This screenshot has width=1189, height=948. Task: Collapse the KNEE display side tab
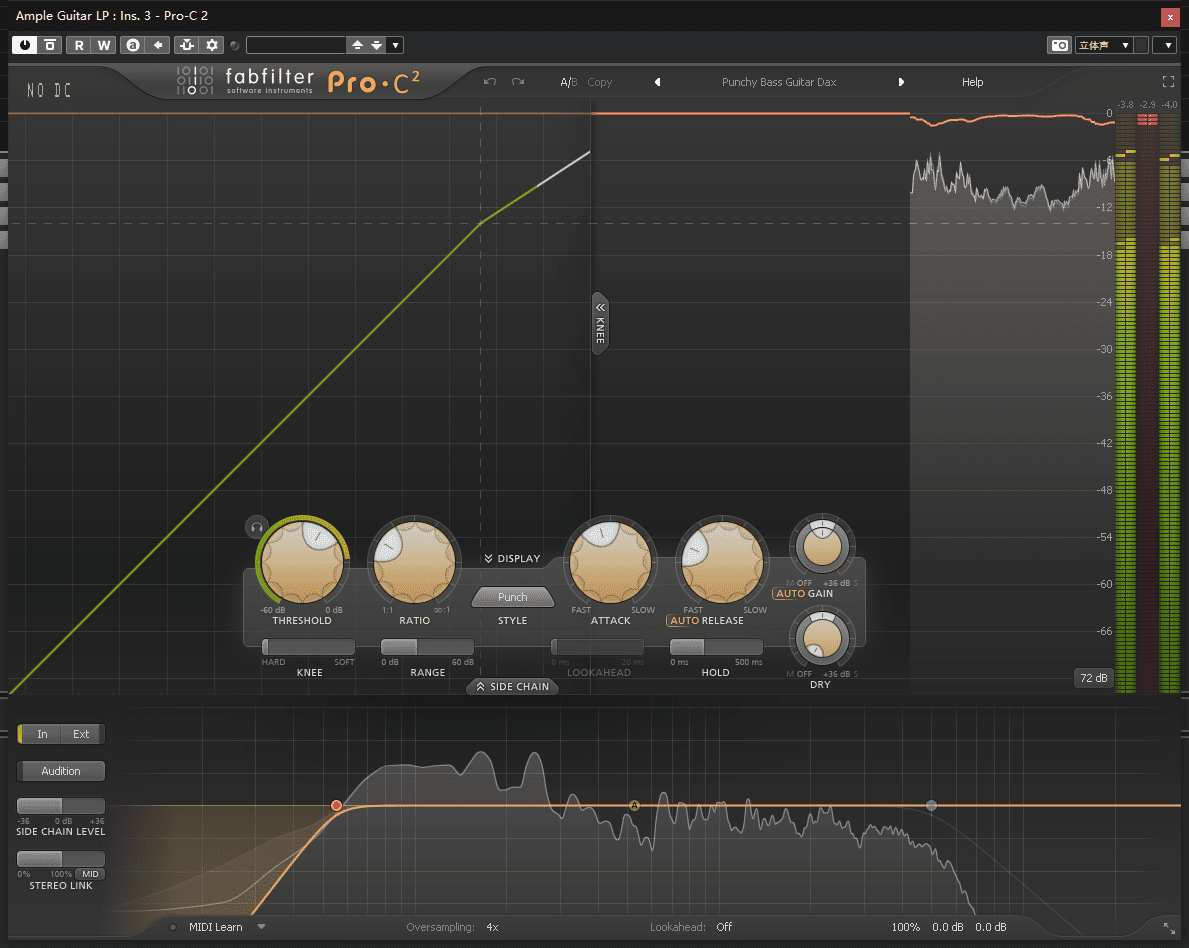pyautogui.click(x=600, y=323)
